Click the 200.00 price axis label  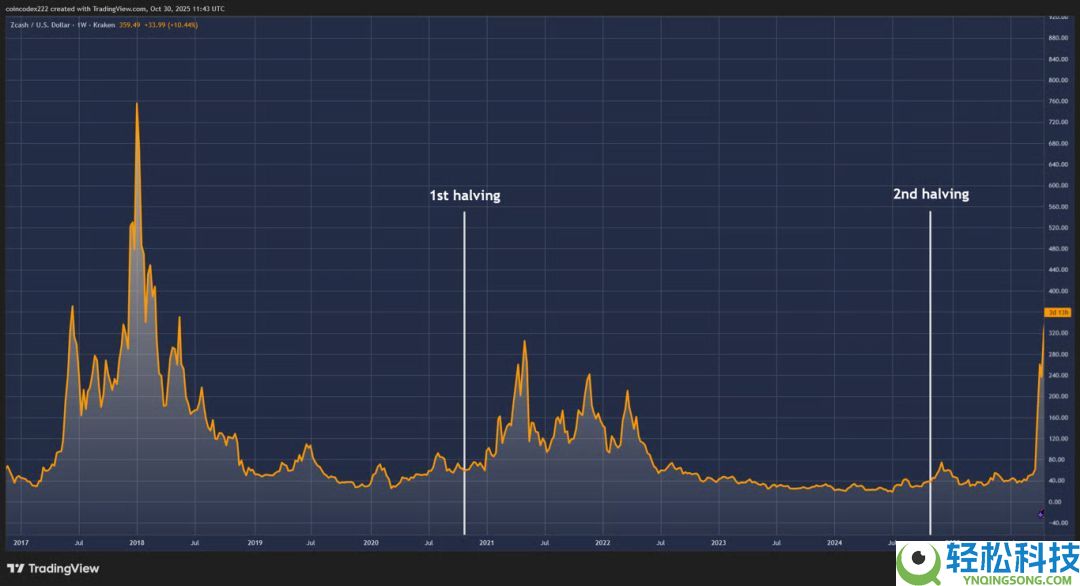1057,396
